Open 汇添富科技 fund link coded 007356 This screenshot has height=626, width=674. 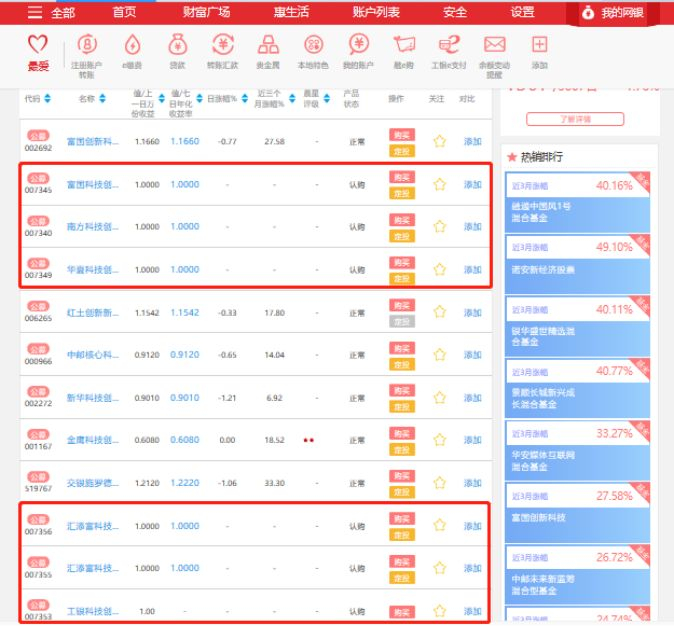(92, 526)
